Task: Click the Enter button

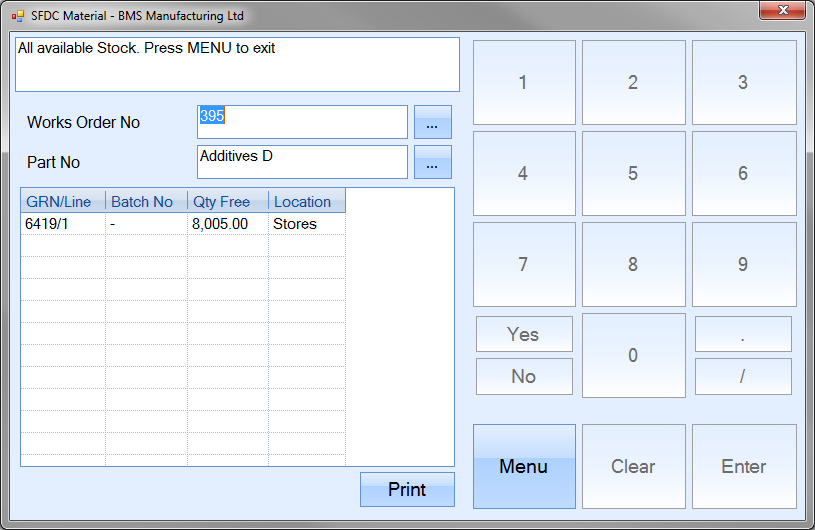Action: pos(744,467)
